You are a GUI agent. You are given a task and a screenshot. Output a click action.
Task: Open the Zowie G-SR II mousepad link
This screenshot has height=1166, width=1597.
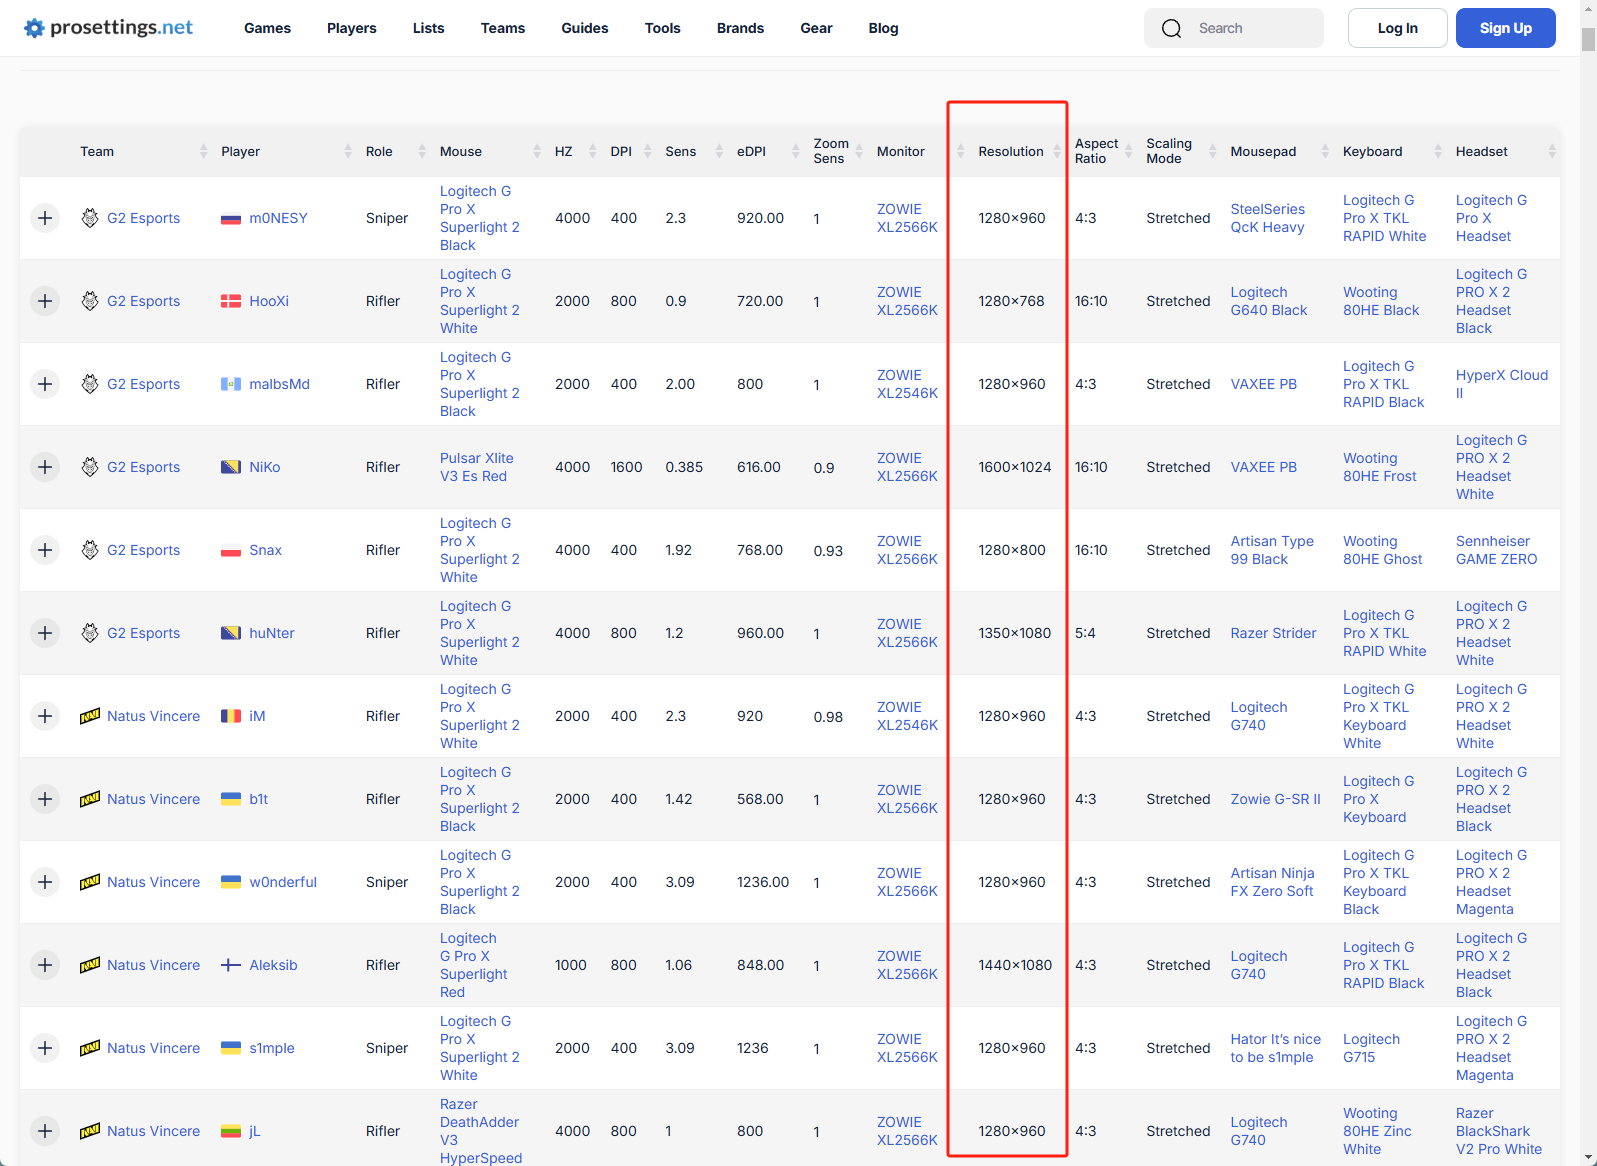[1275, 799]
